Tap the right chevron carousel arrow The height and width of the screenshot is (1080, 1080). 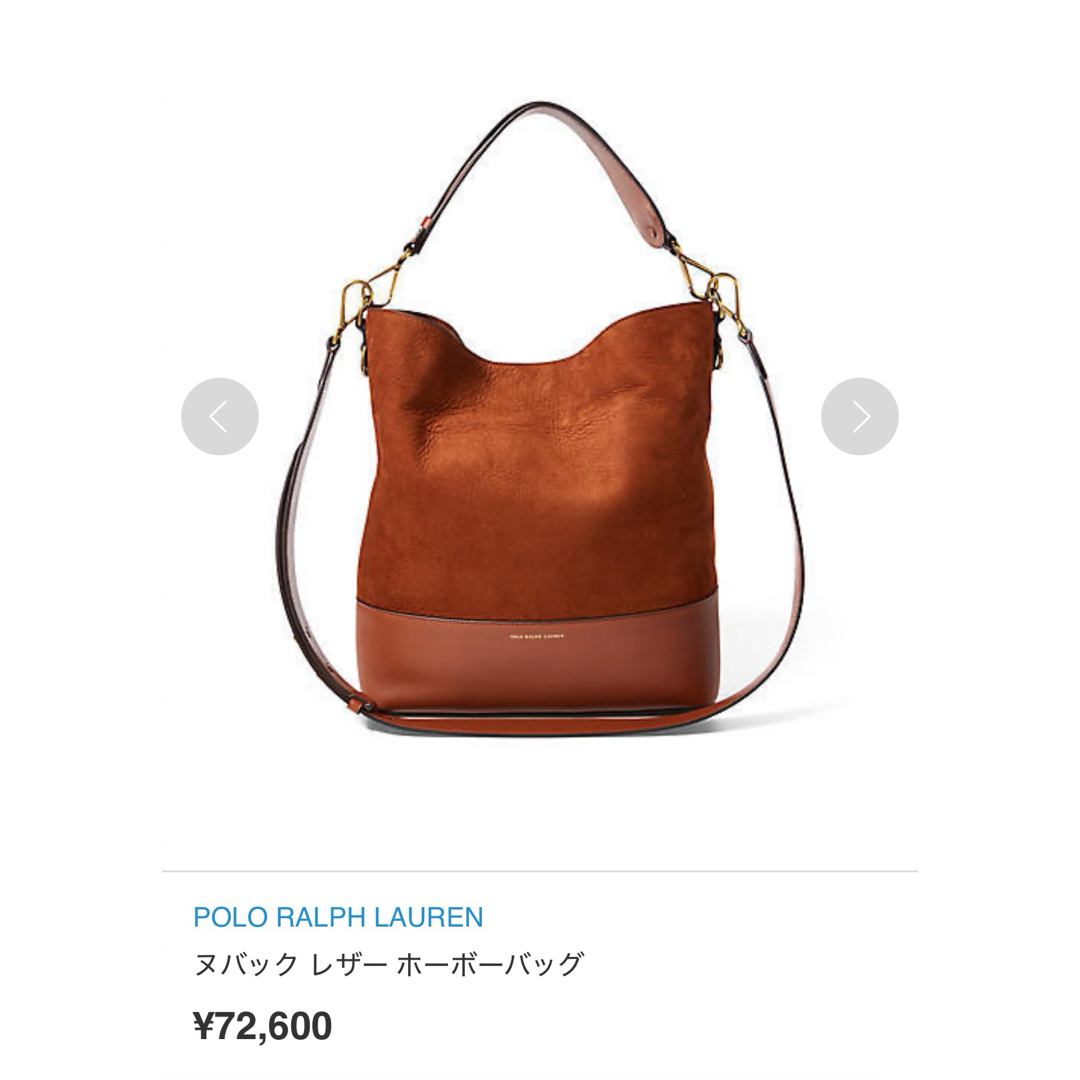[x=861, y=416]
